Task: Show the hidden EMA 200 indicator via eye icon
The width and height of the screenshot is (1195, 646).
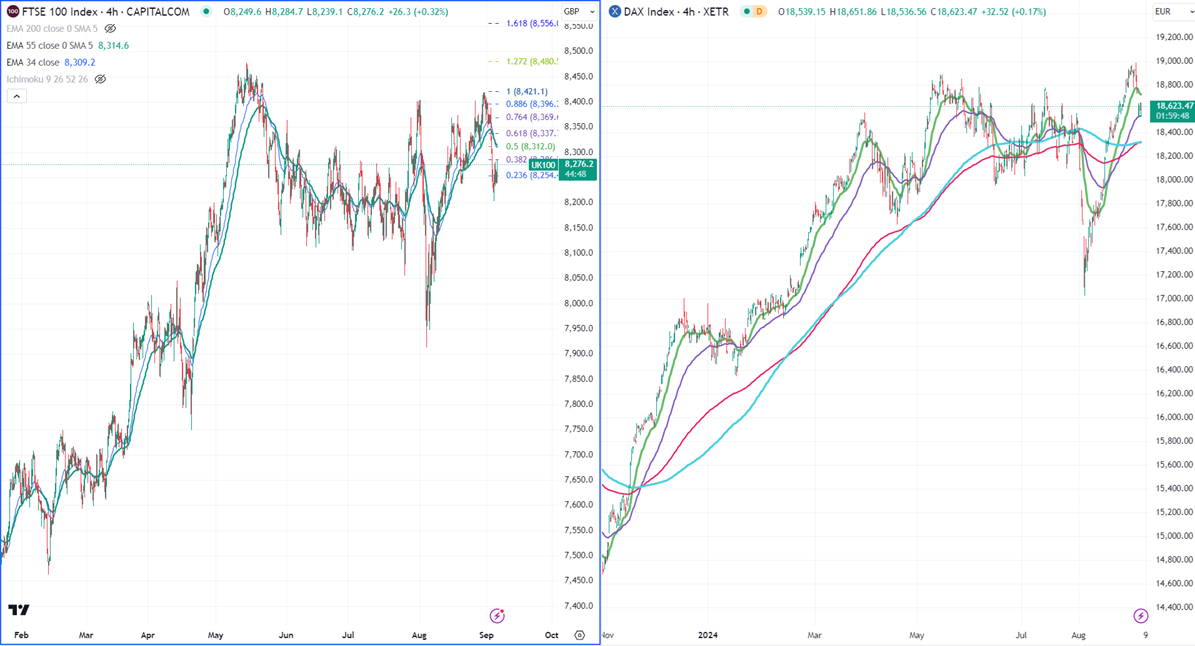Action: point(111,28)
